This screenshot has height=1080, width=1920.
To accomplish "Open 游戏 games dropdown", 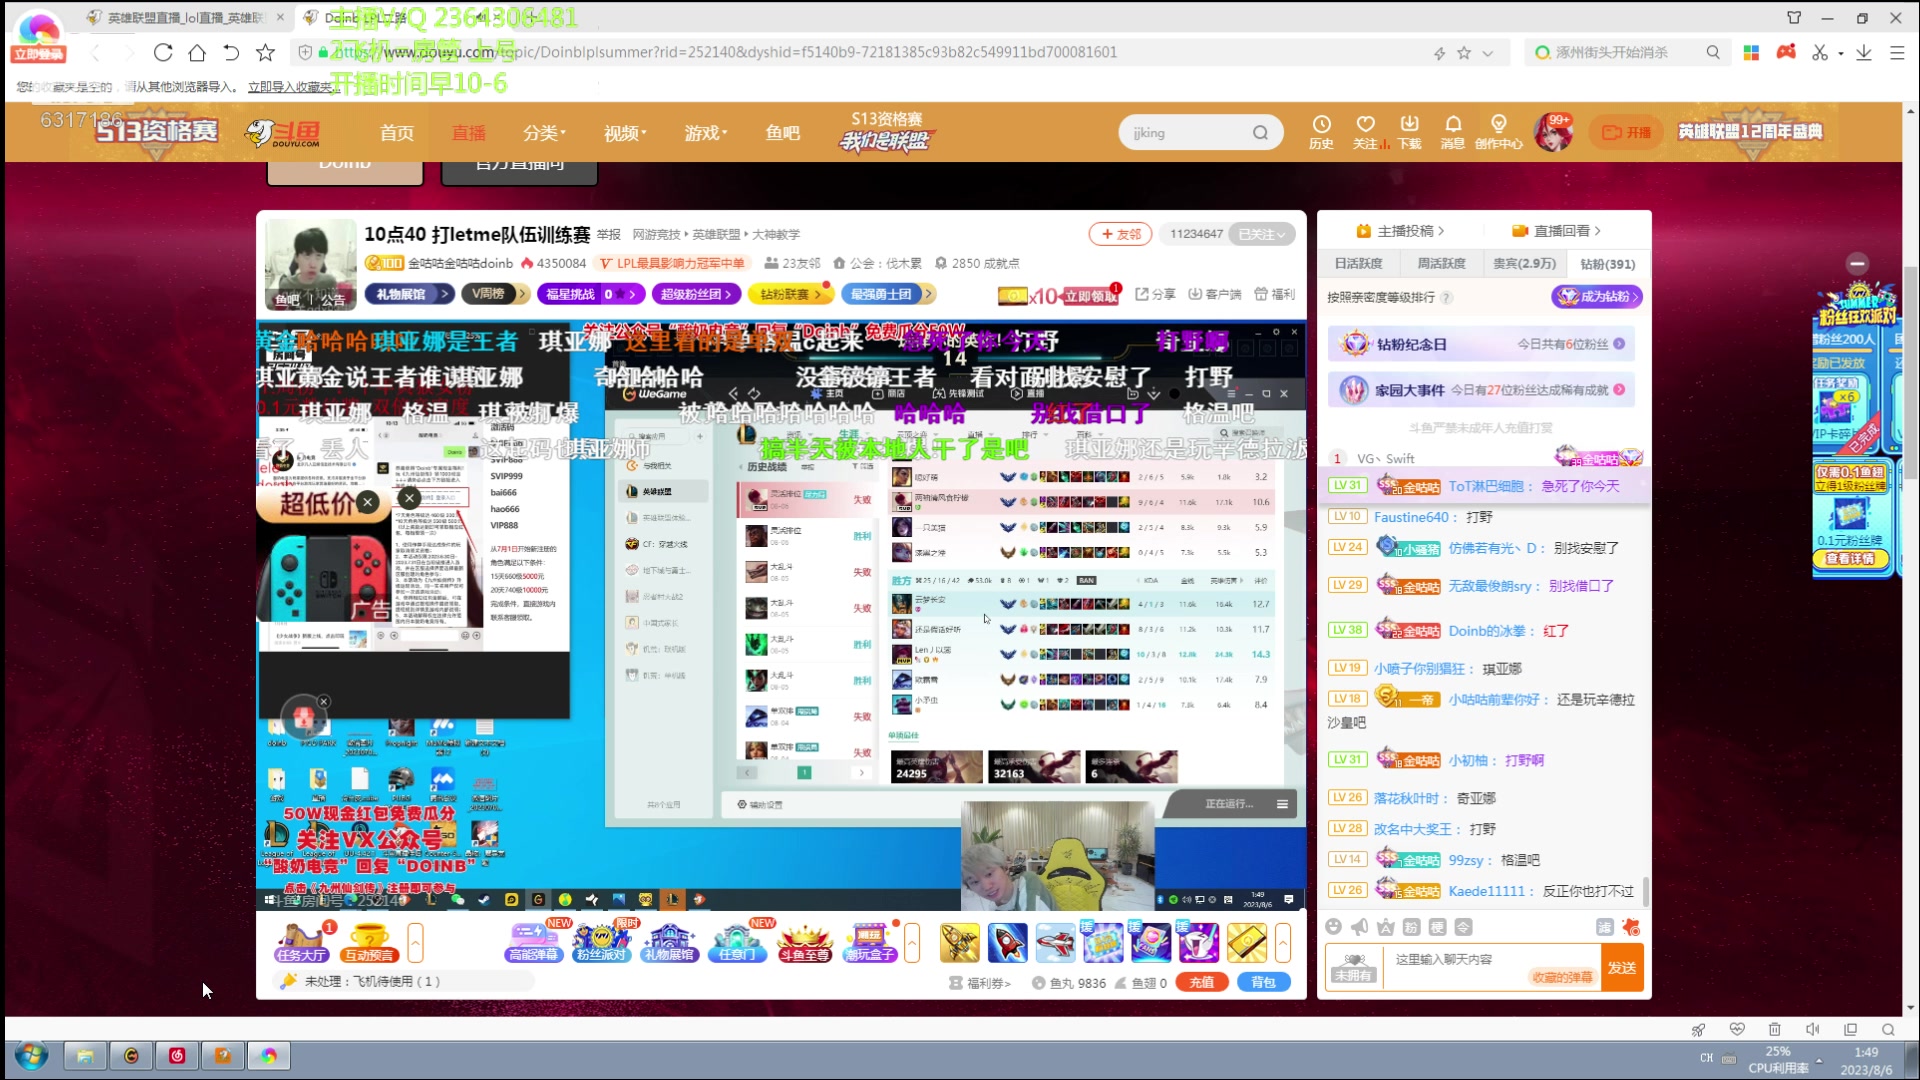I will coord(706,133).
